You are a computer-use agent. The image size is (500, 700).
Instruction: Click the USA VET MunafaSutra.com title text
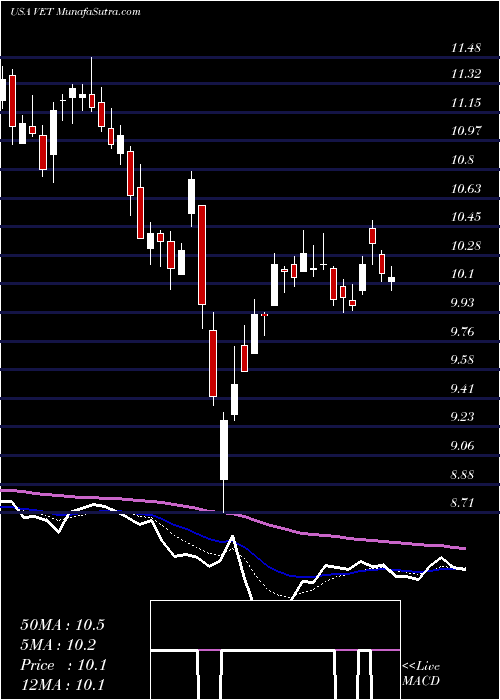(x=75, y=12)
